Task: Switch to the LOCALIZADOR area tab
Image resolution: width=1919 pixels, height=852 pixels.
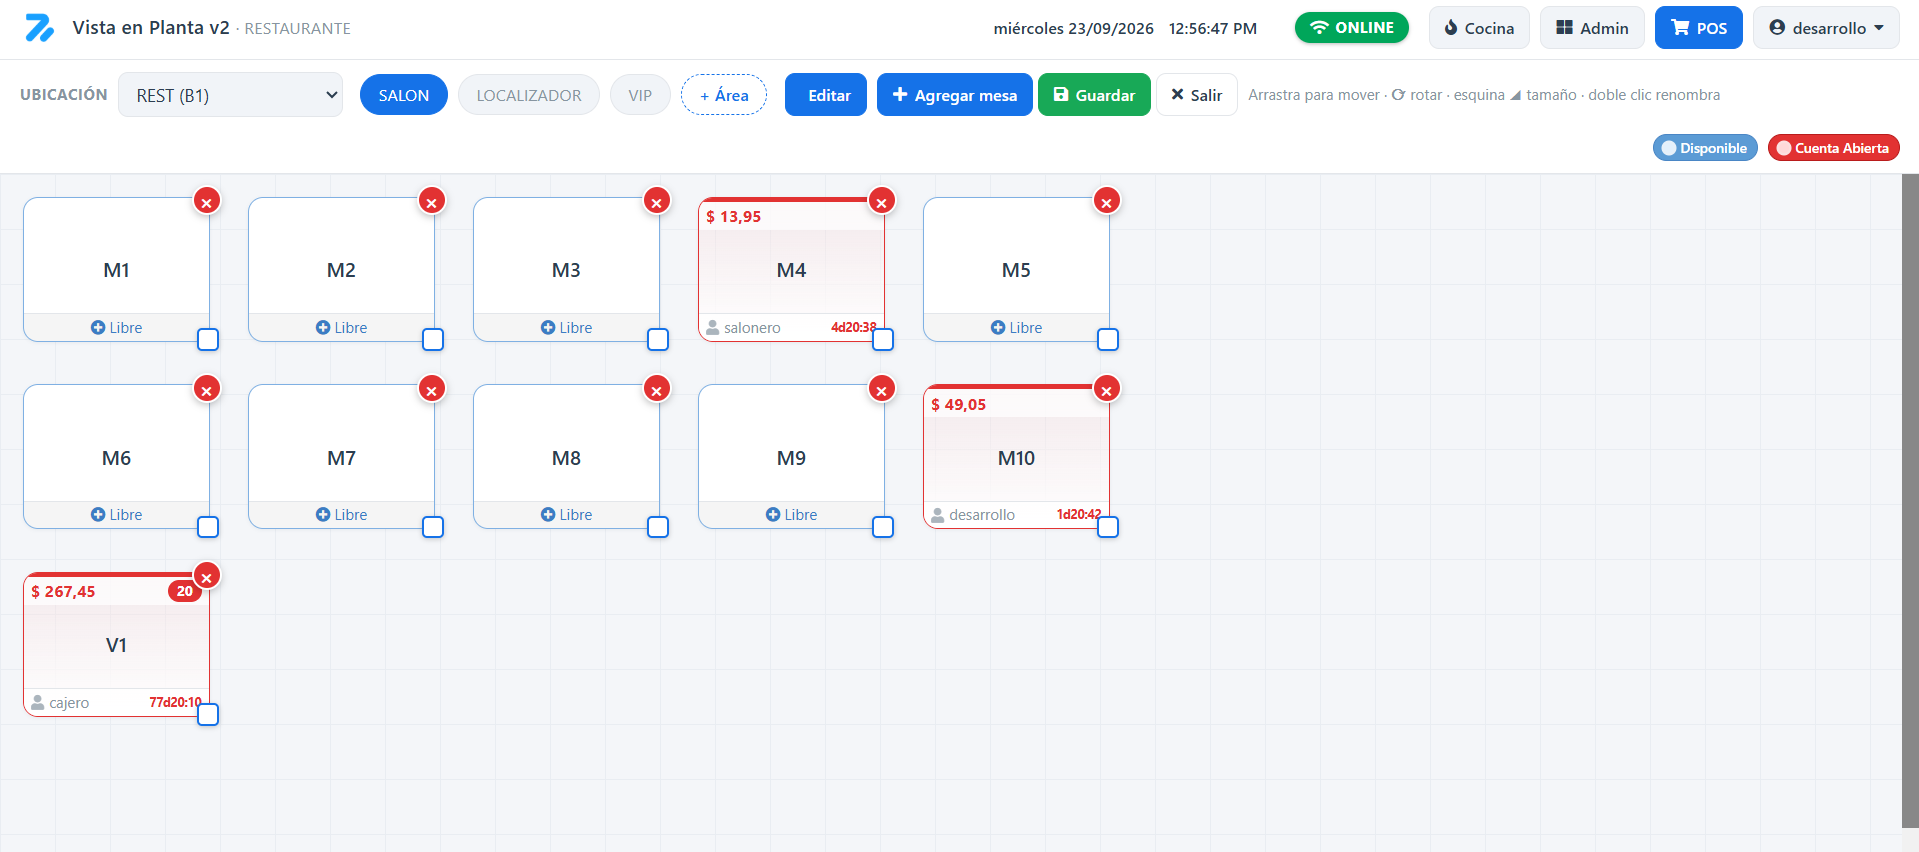Action: [x=529, y=95]
